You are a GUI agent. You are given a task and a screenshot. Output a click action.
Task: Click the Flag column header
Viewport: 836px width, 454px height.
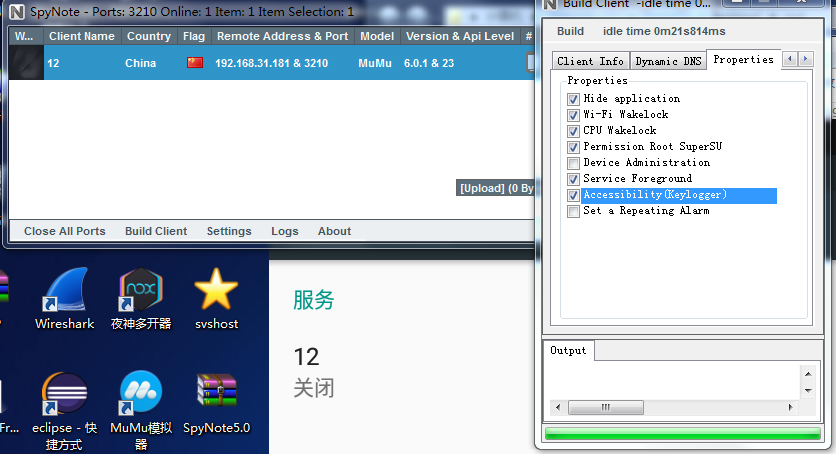pos(194,36)
